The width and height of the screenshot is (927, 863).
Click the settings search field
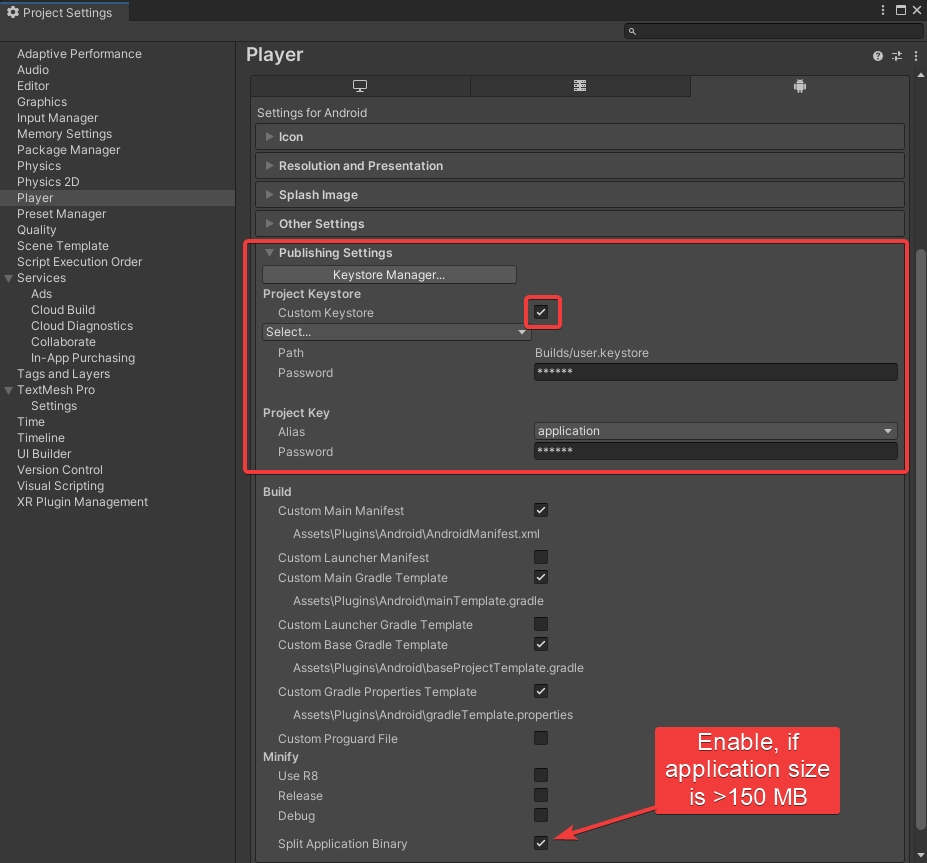pyautogui.click(x=773, y=31)
